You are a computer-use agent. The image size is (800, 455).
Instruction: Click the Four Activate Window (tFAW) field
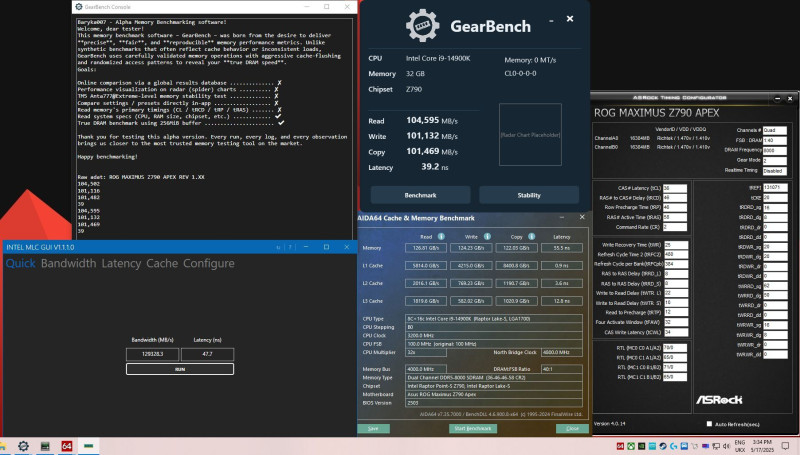[676, 322]
